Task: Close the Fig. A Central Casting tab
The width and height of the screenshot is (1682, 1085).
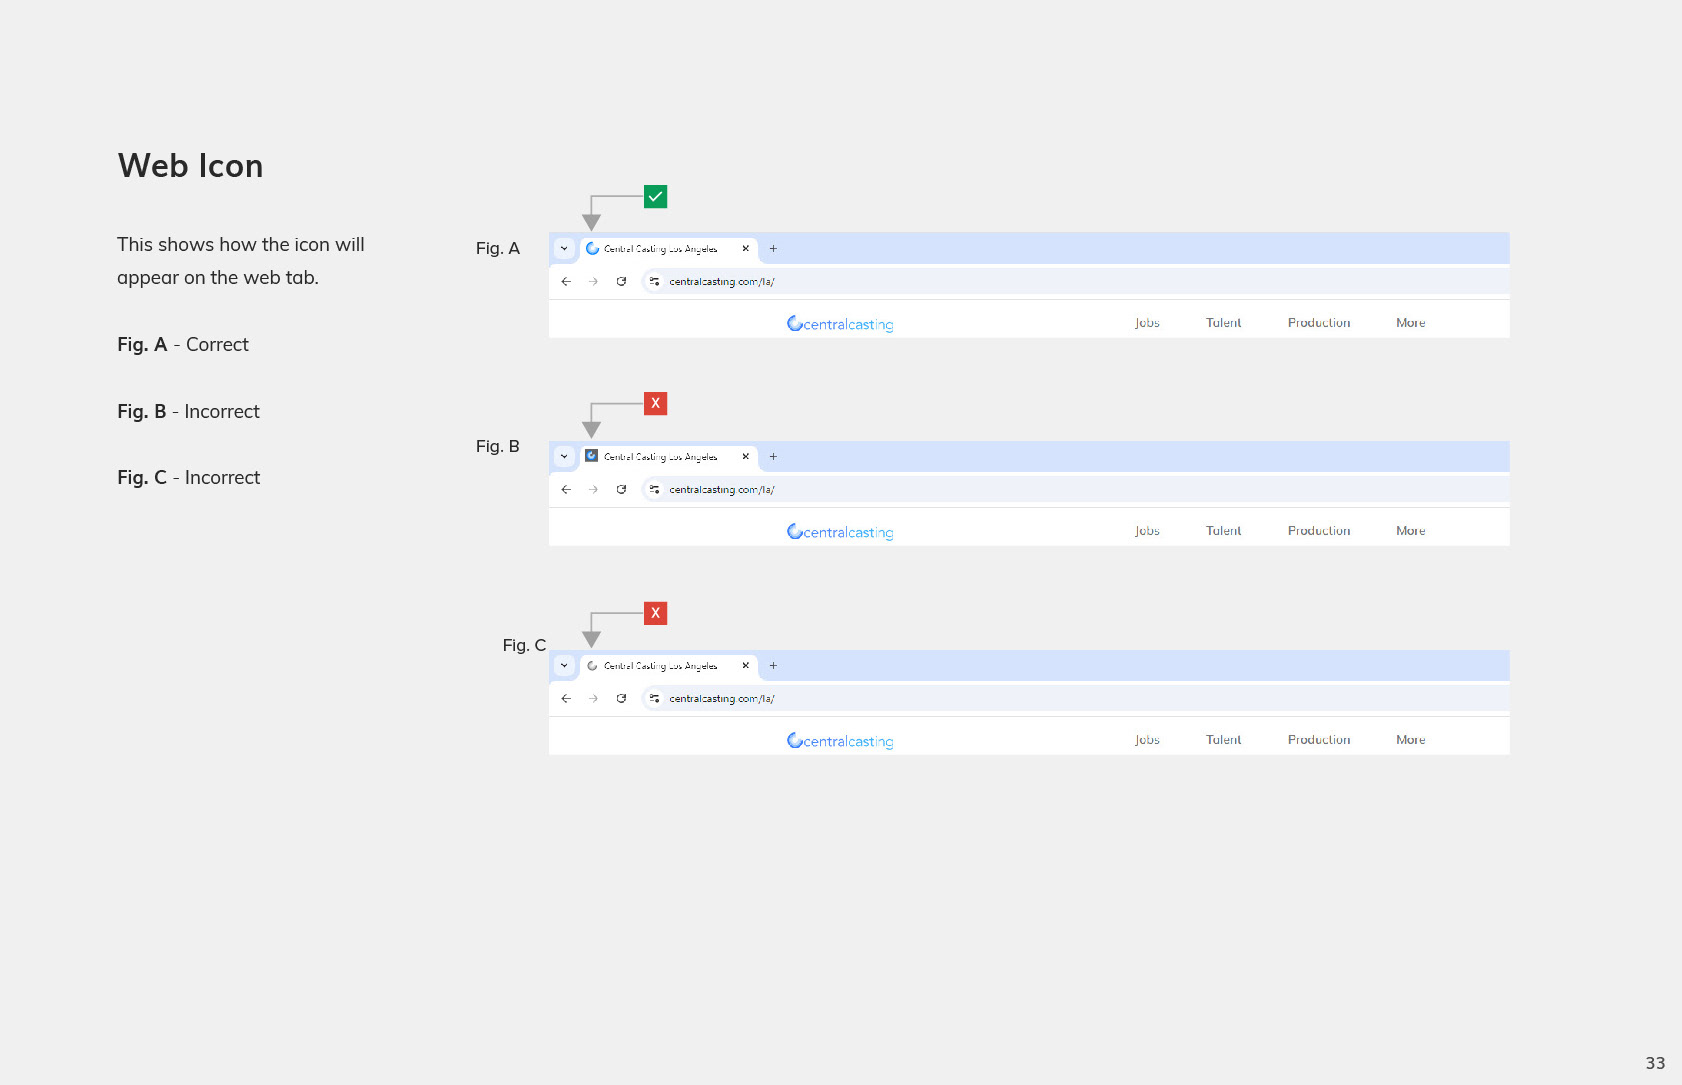Action: pyautogui.click(x=745, y=249)
